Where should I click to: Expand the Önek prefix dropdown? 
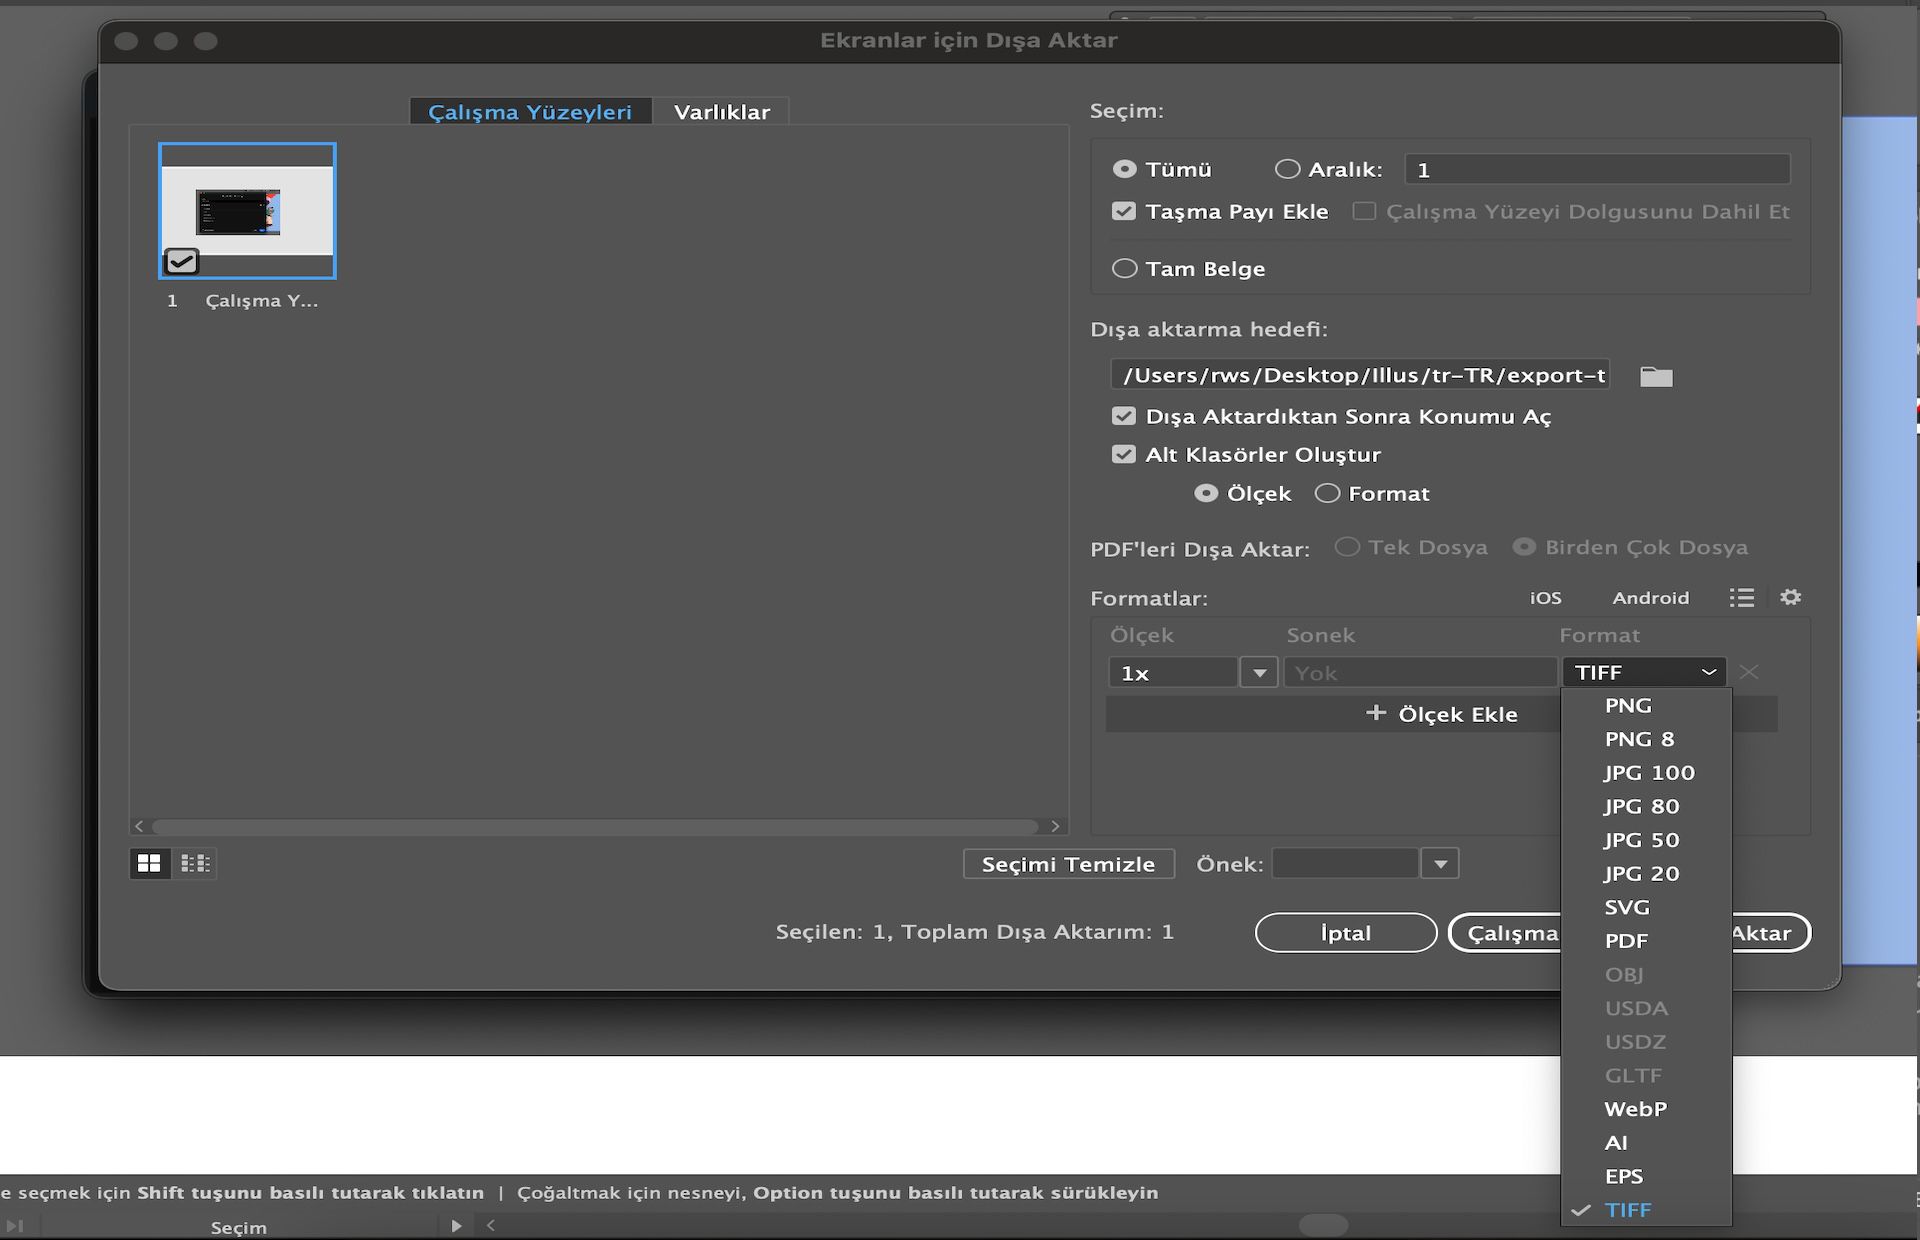[x=1440, y=863]
